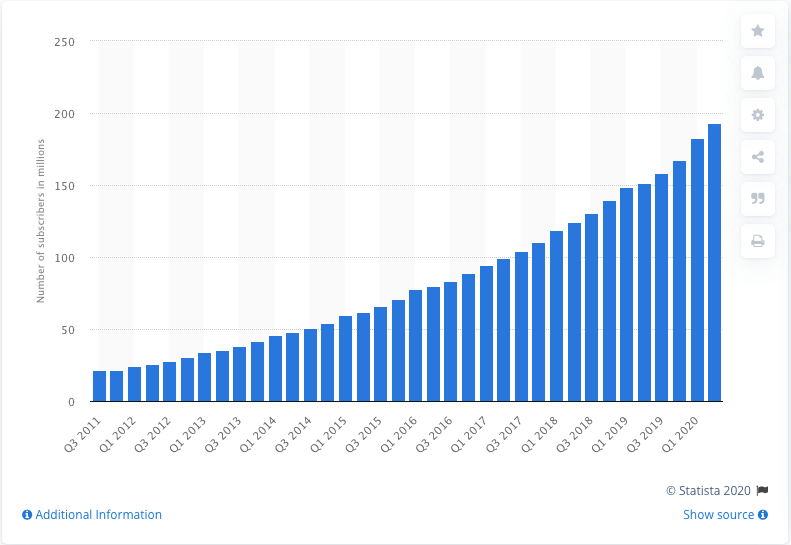Click the quotation mark citation icon
Image resolution: width=791 pixels, height=545 pixels.
(x=757, y=198)
